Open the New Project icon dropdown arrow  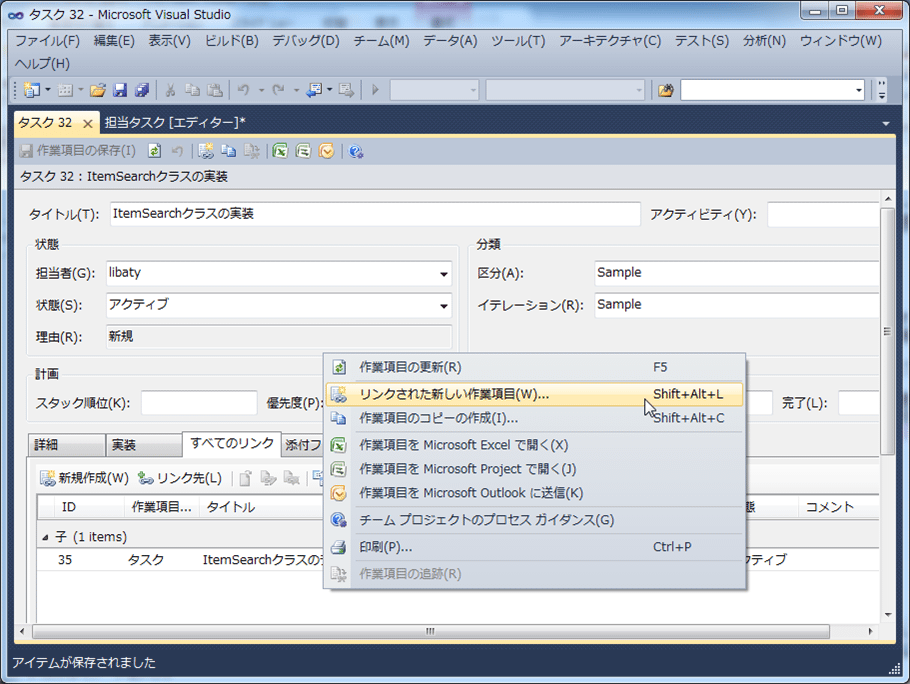coord(48,90)
